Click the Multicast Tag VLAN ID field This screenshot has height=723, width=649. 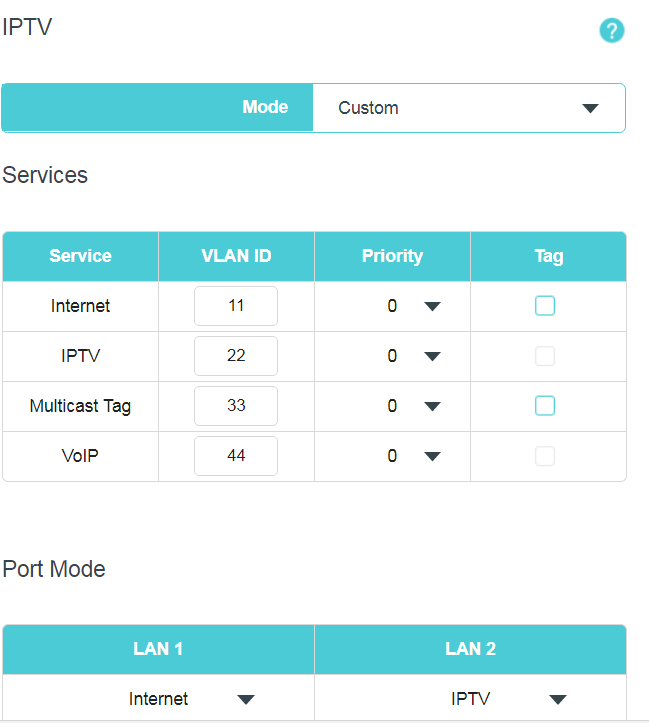click(236, 406)
